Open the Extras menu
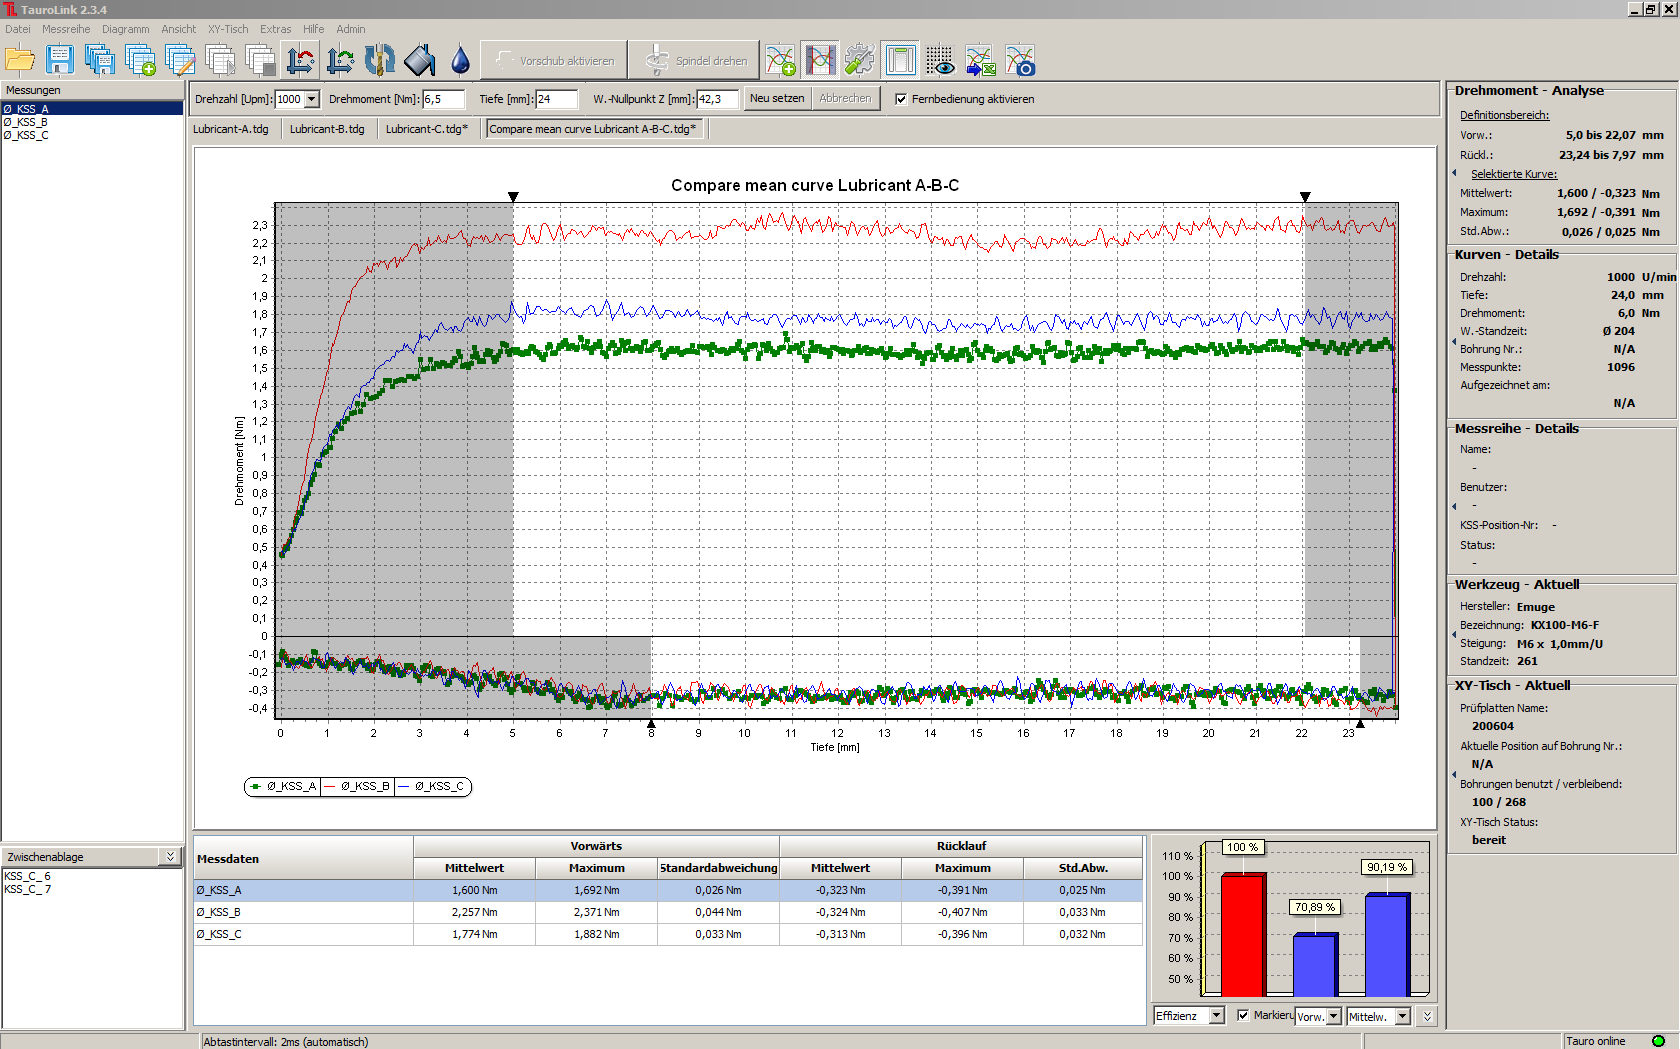The image size is (1680, 1049). tap(276, 29)
